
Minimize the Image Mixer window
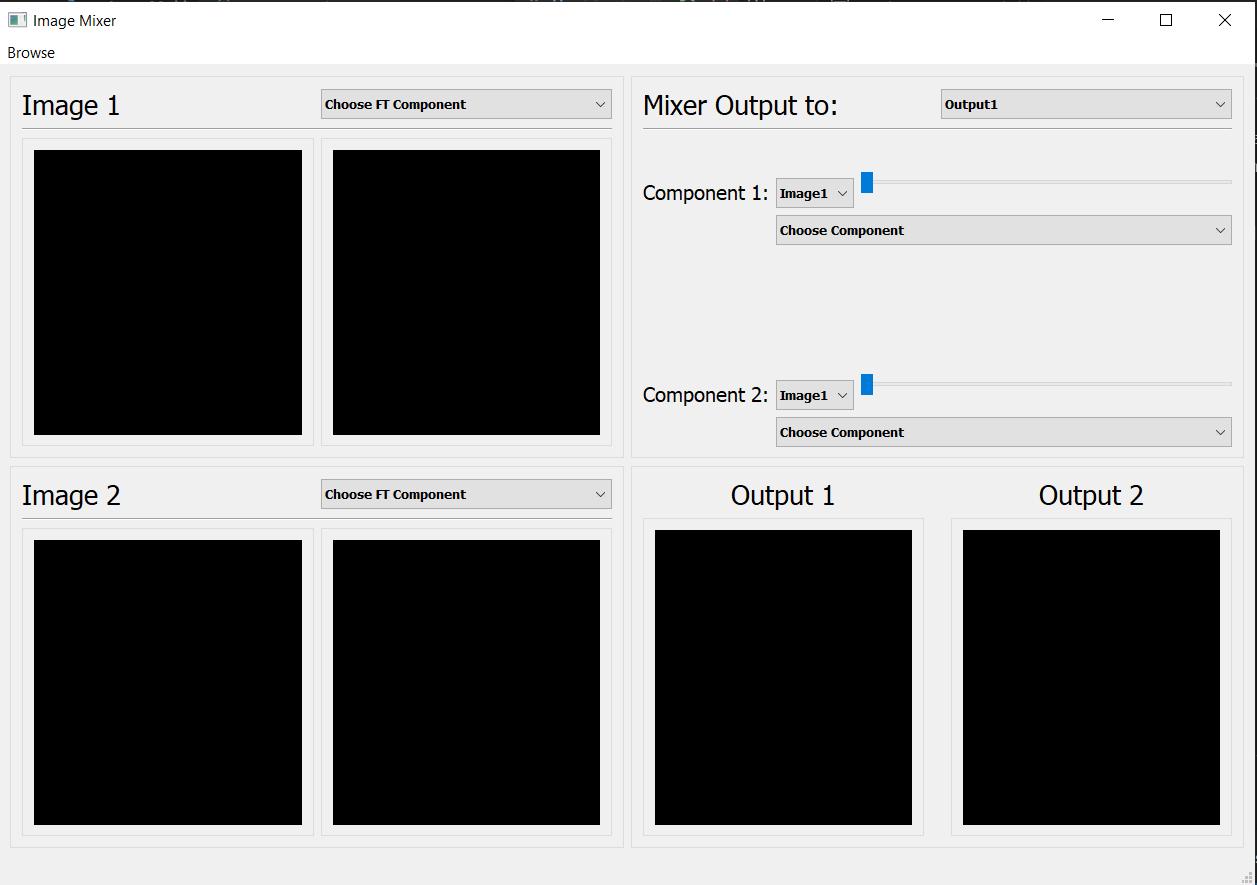[1107, 20]
